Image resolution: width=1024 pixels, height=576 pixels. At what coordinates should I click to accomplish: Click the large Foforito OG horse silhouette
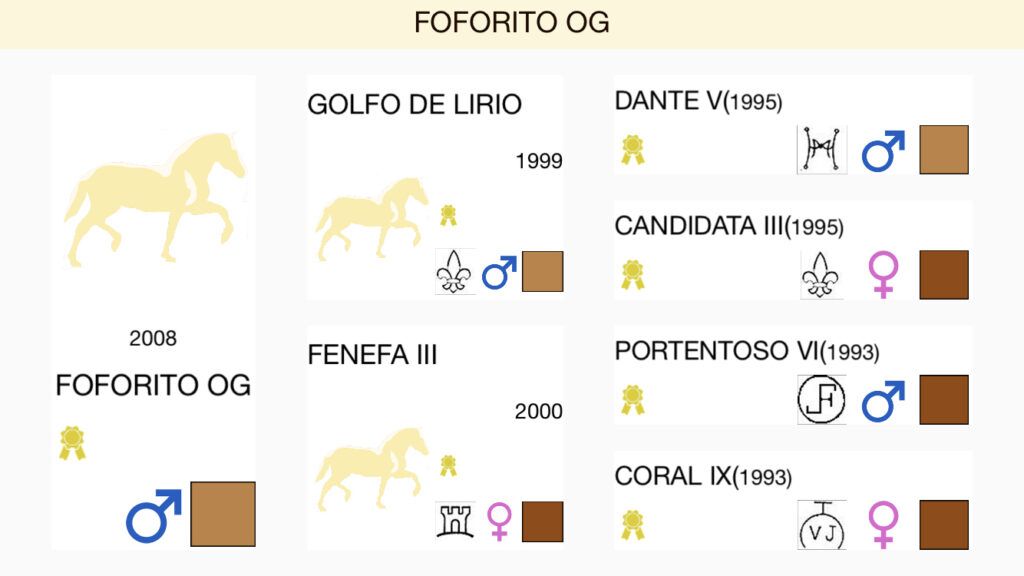(x=154, y=199)
